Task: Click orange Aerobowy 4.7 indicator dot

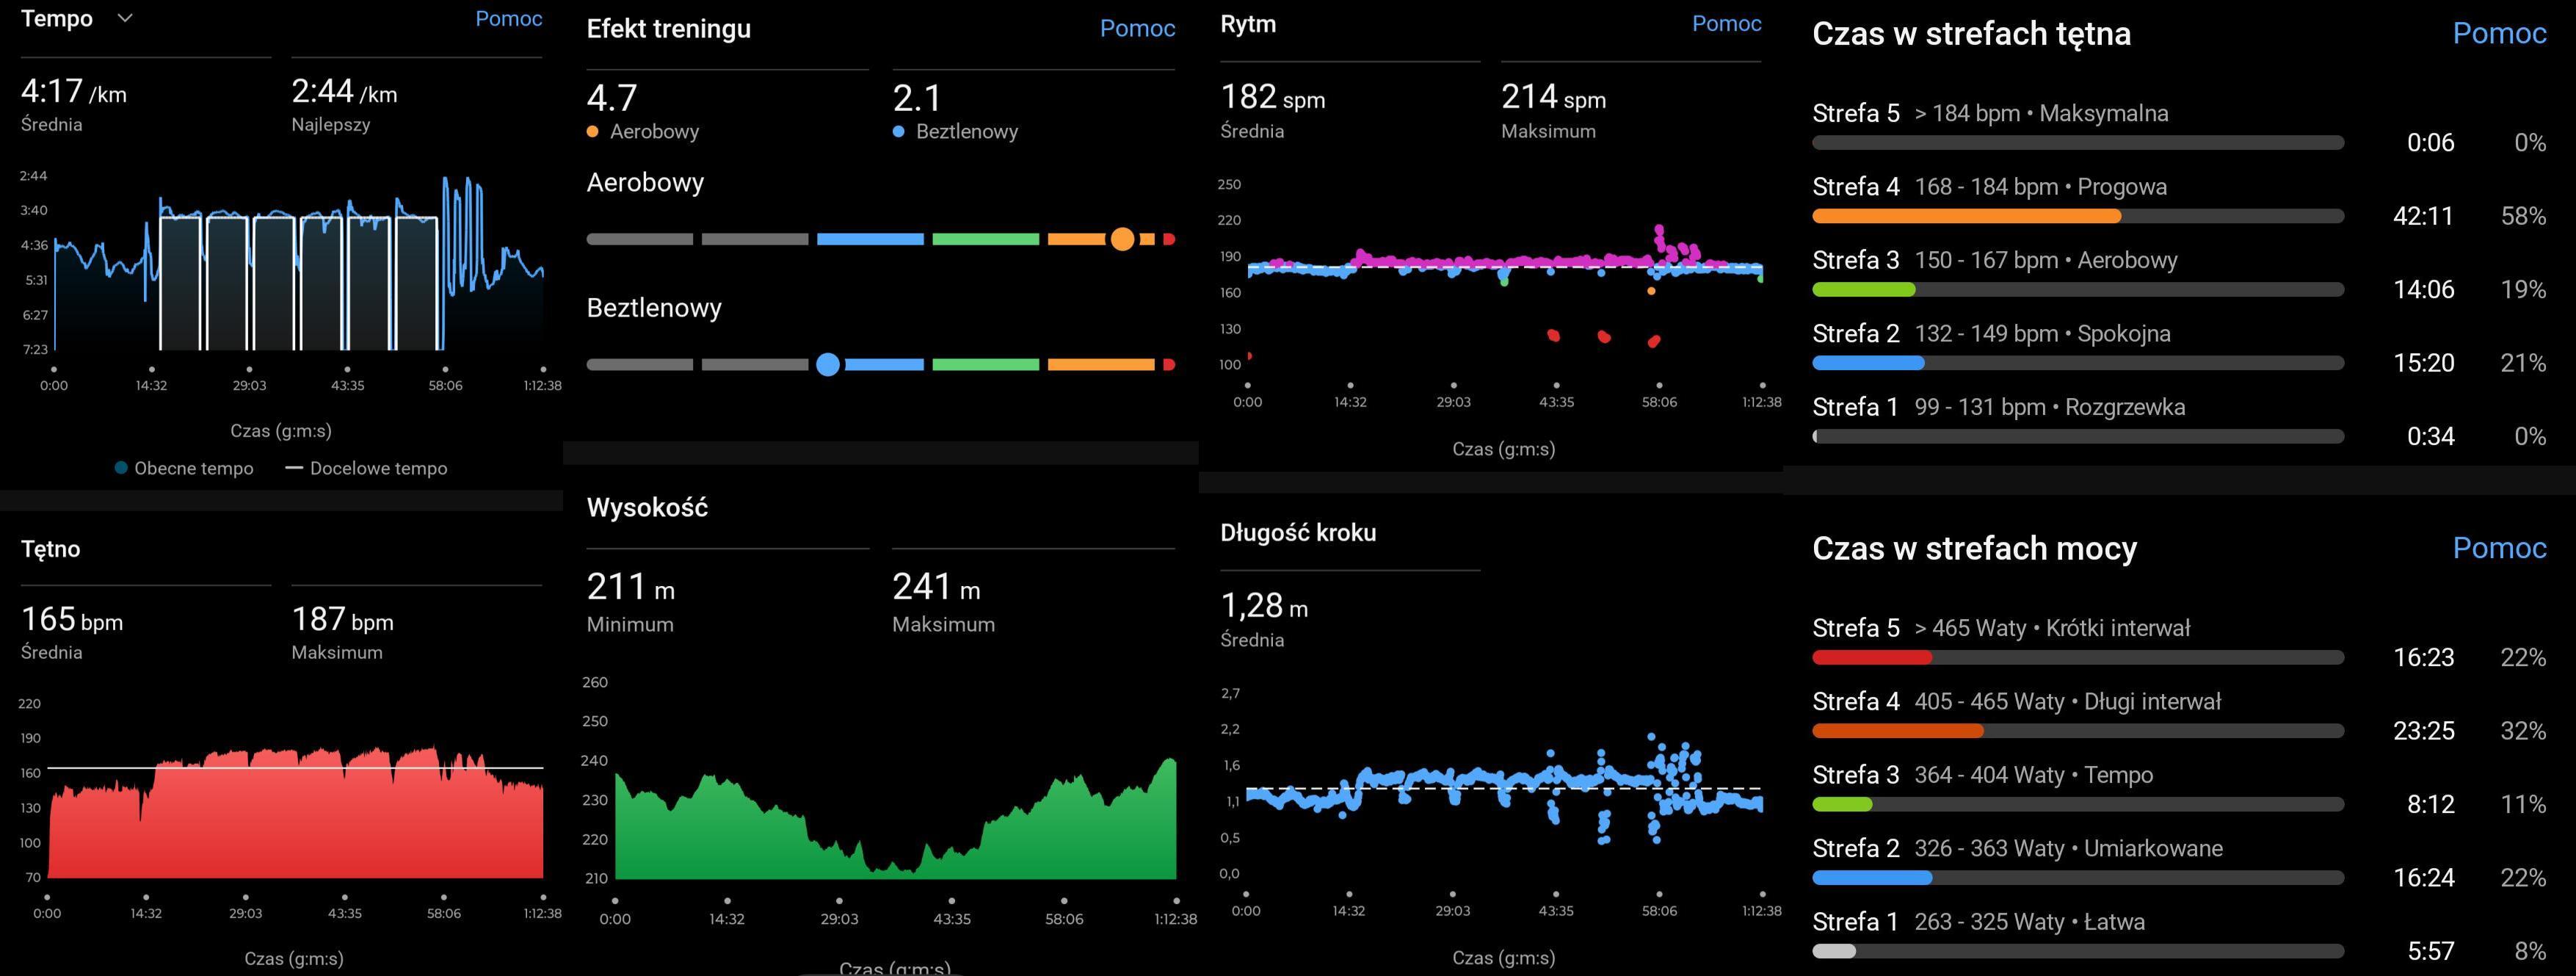Action: (x=593, y=132)
